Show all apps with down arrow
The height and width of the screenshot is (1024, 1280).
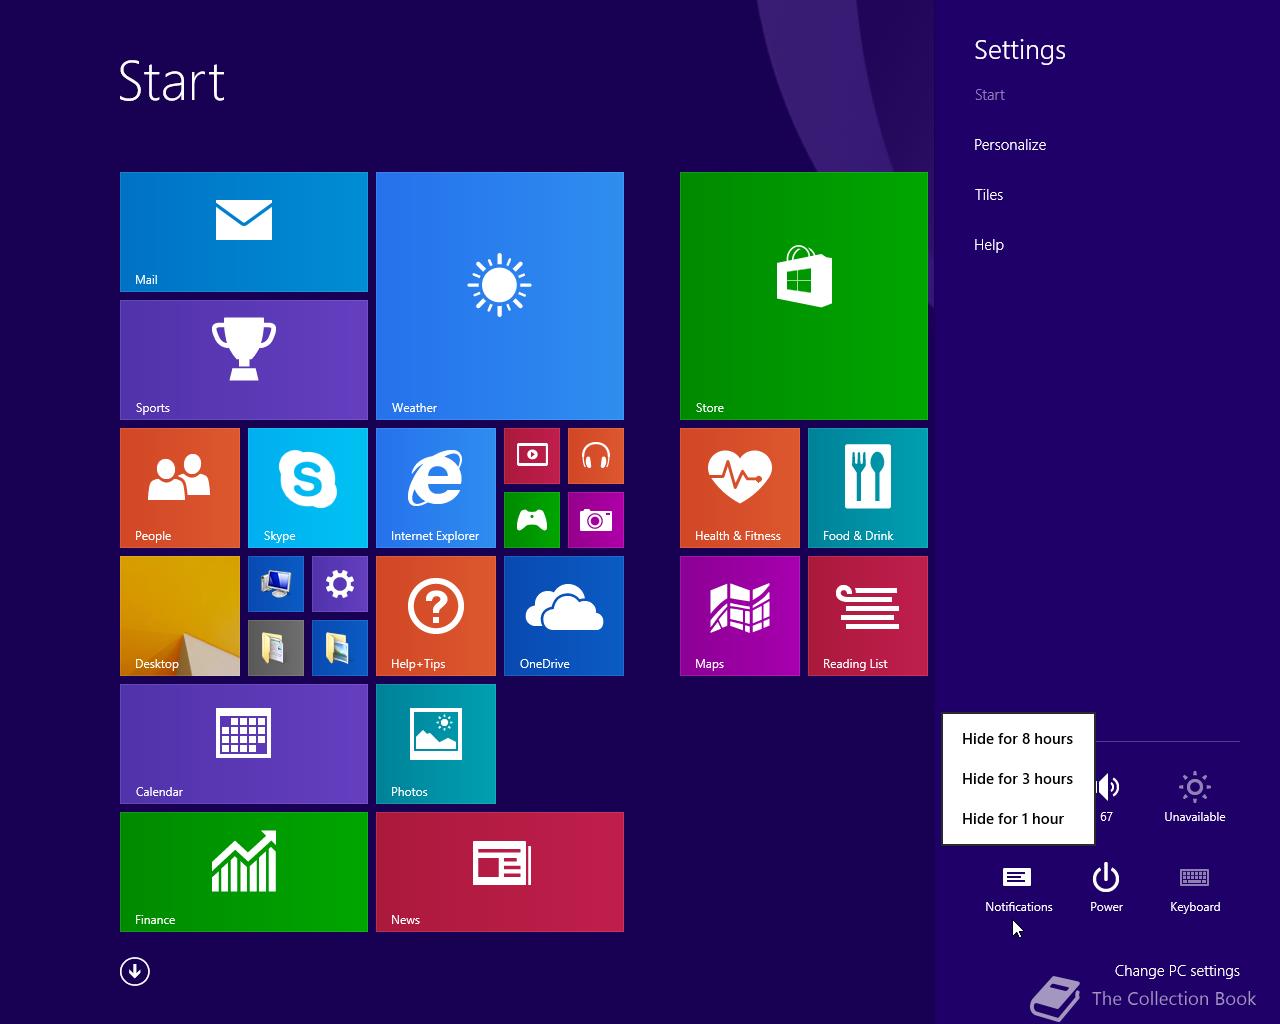[135, 971]
